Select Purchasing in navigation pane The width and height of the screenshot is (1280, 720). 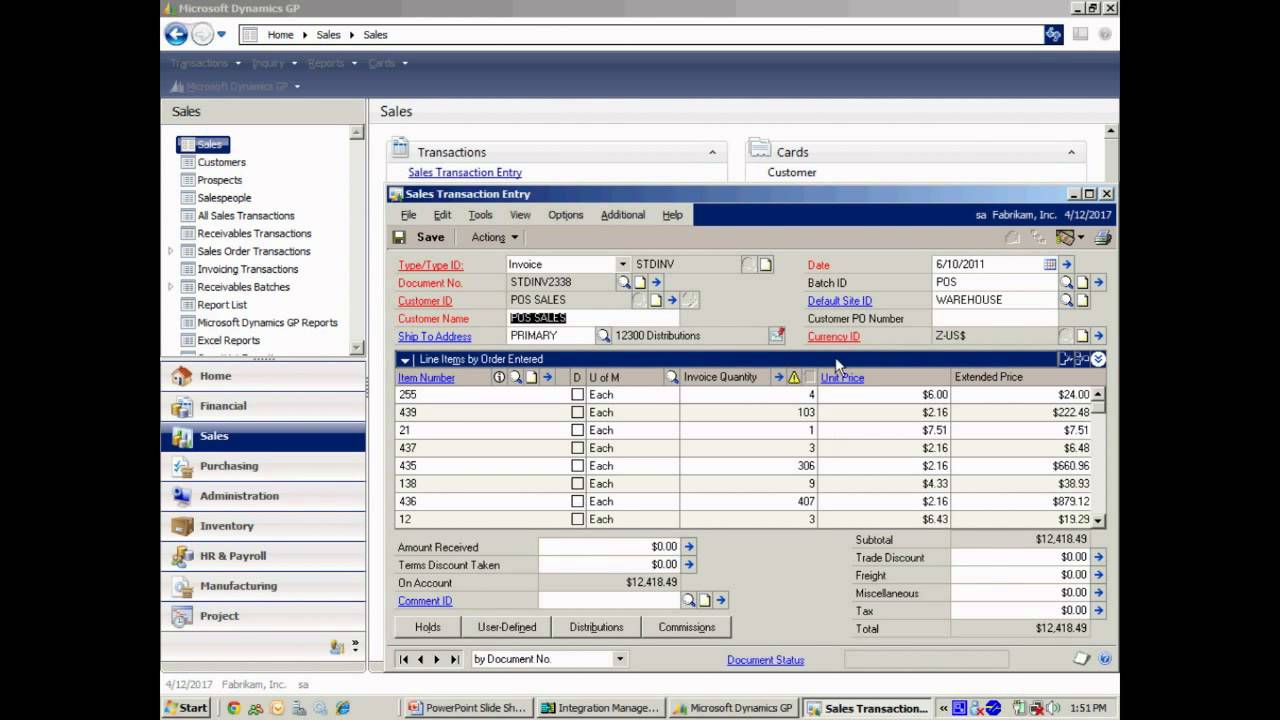(263, 466)
